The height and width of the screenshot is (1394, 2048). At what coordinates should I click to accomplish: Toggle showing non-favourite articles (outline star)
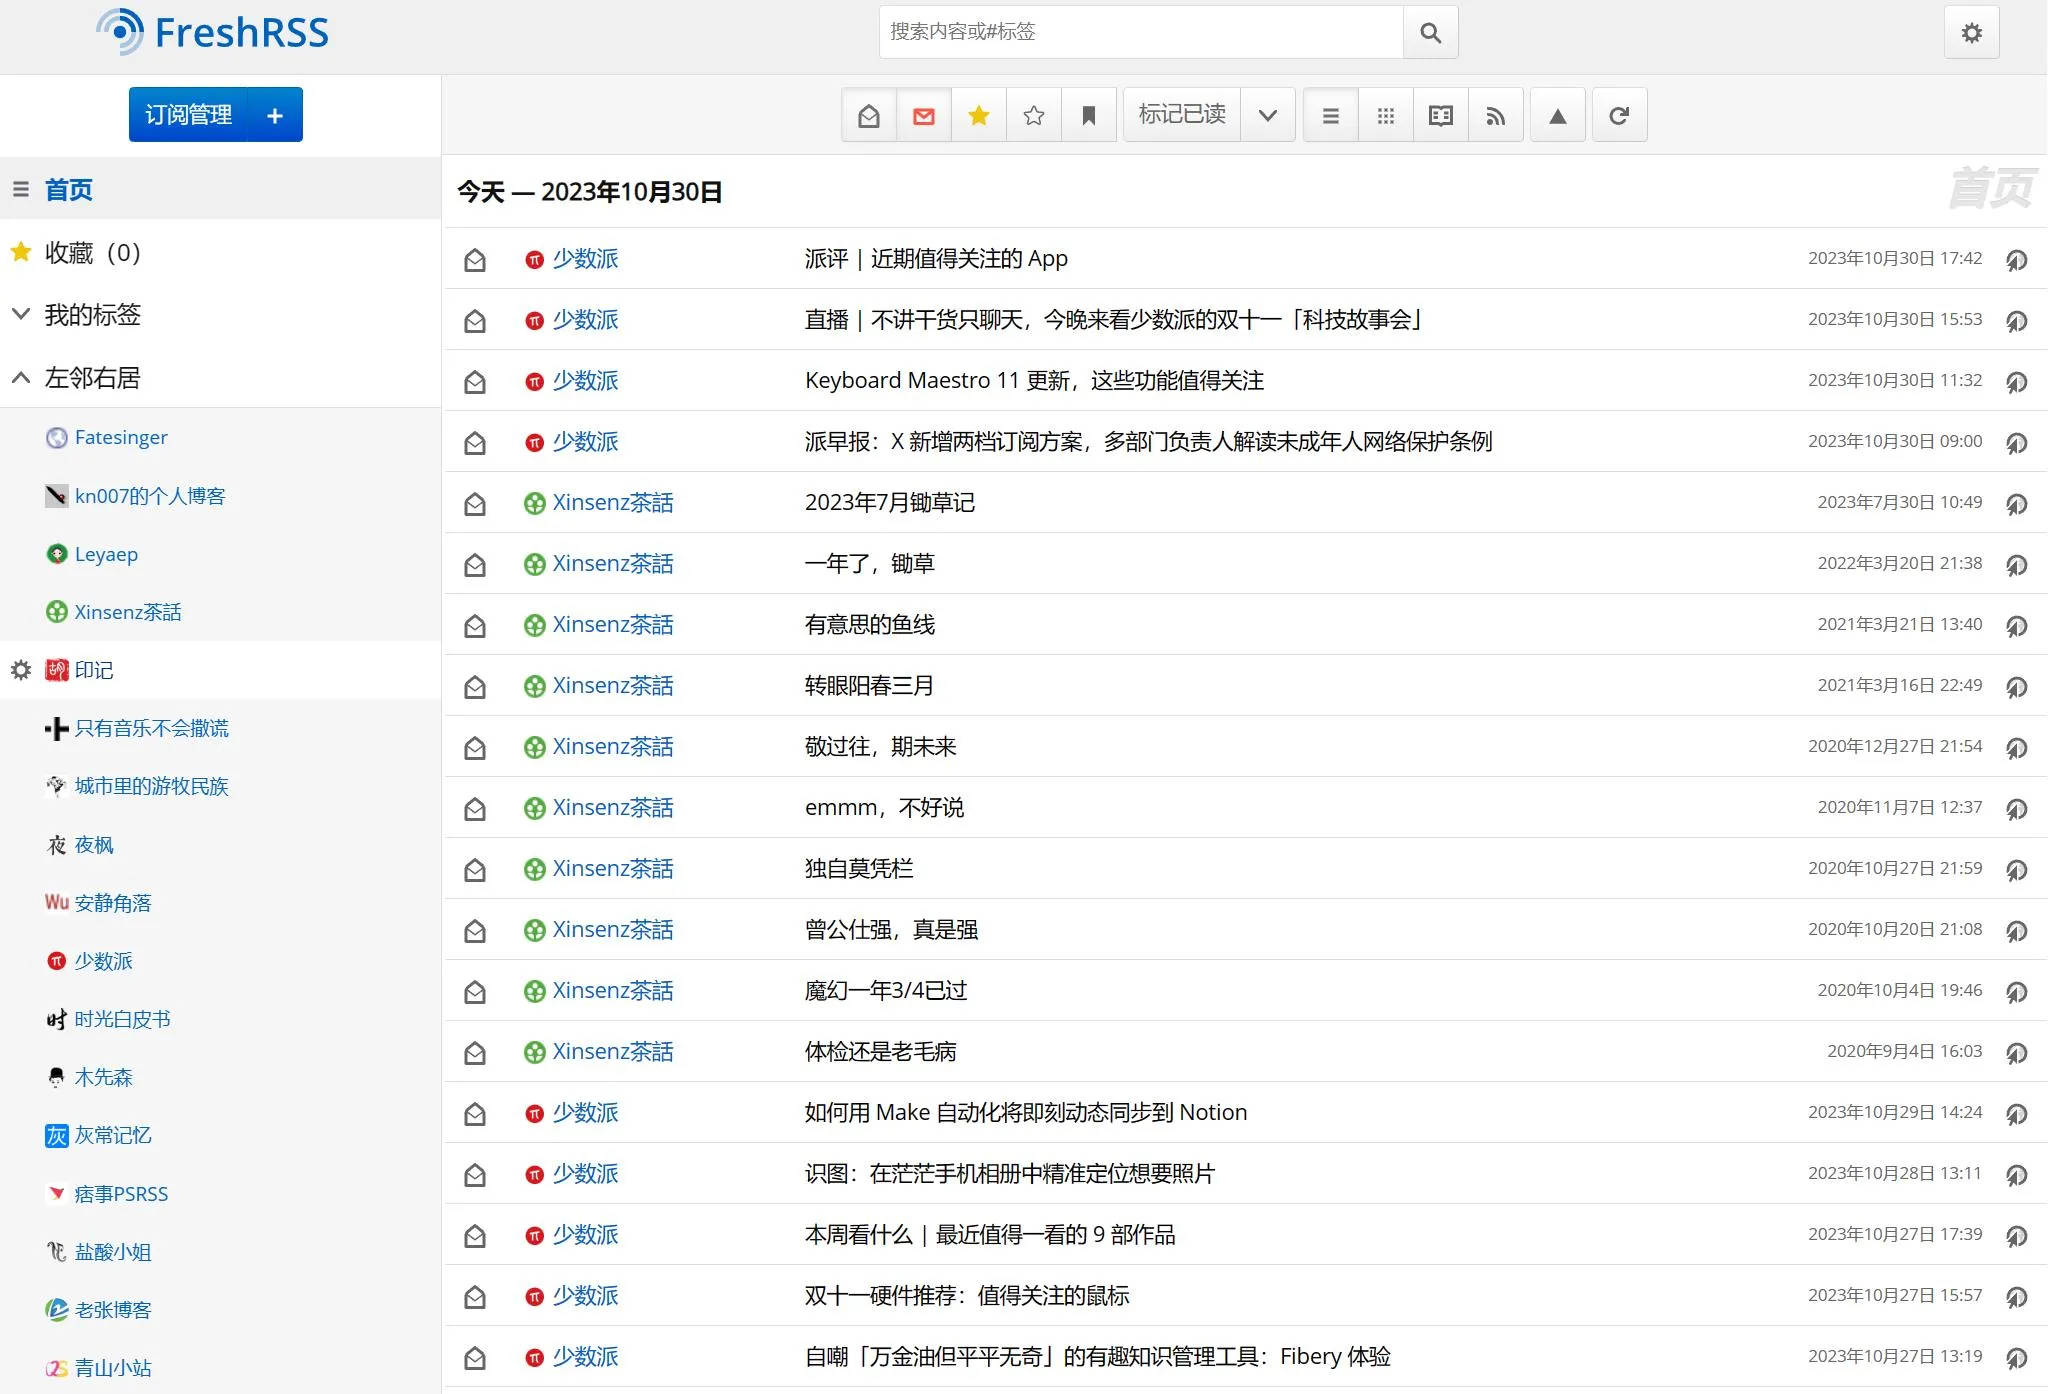[1033, 116]
